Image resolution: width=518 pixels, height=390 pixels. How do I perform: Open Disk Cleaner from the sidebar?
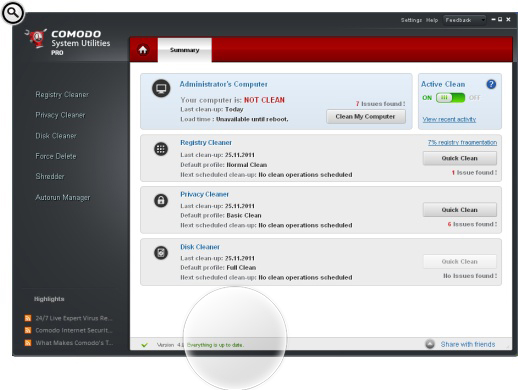[56, 136]
